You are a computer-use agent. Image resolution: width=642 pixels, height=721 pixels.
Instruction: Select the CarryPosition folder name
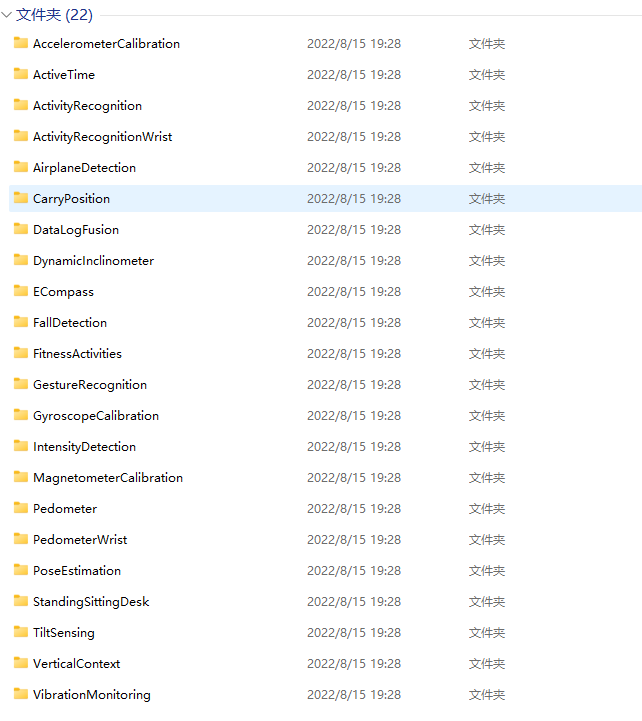pos(71,199)
